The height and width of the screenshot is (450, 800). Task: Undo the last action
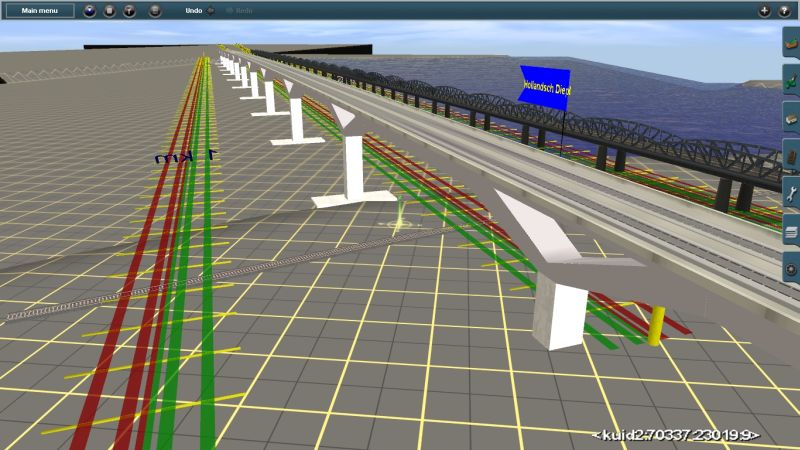tap(194, 11)
